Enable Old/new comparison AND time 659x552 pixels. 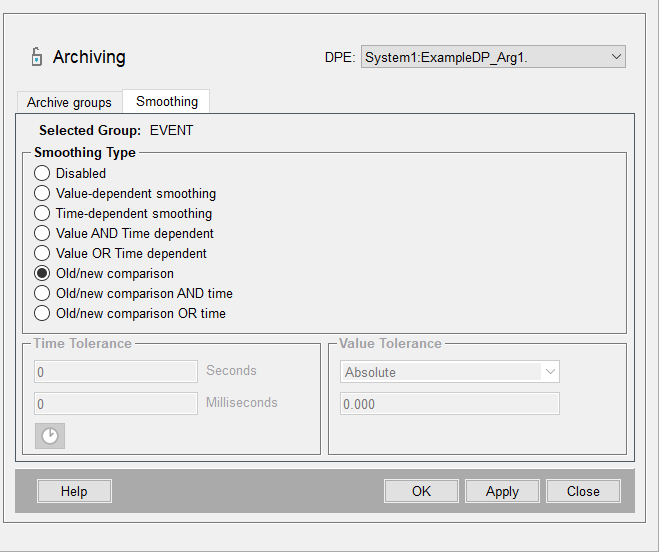coord(42,293)
